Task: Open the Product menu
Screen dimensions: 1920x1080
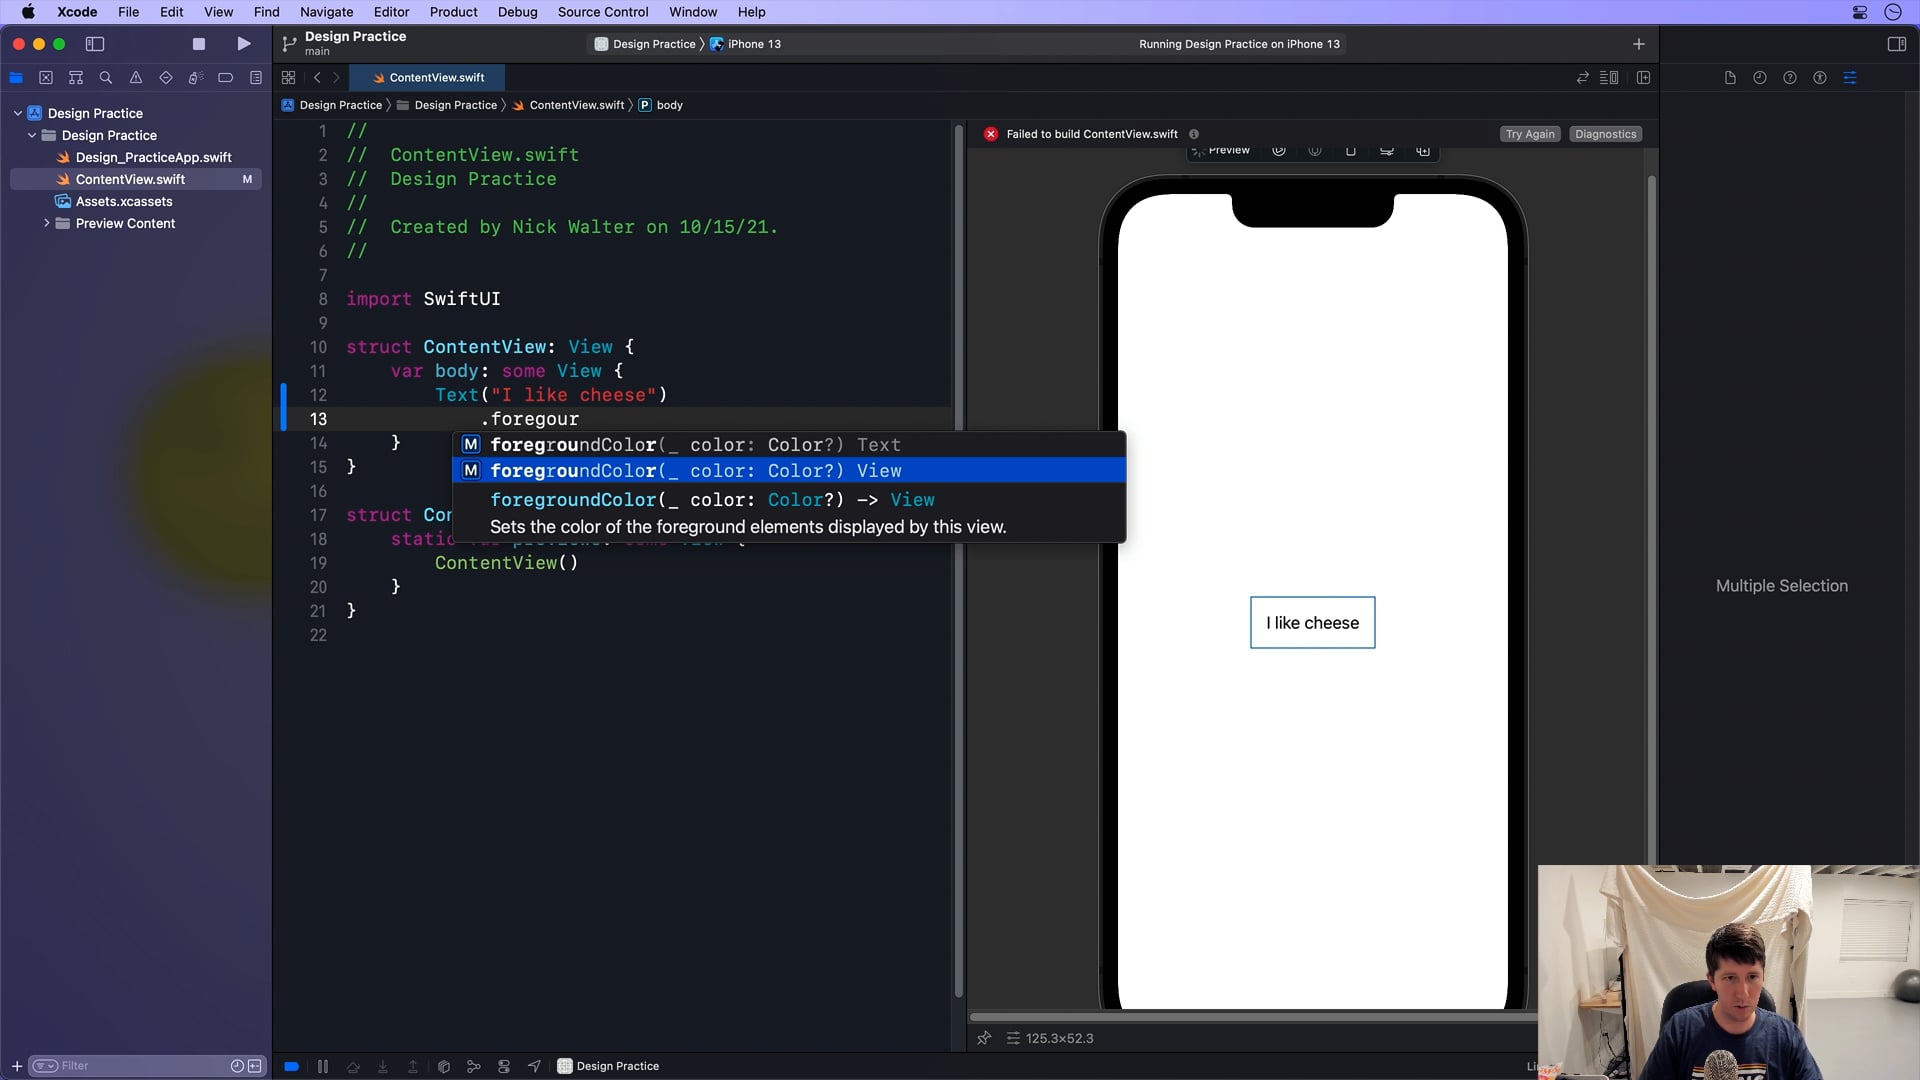Action: (x=453, y=12)
